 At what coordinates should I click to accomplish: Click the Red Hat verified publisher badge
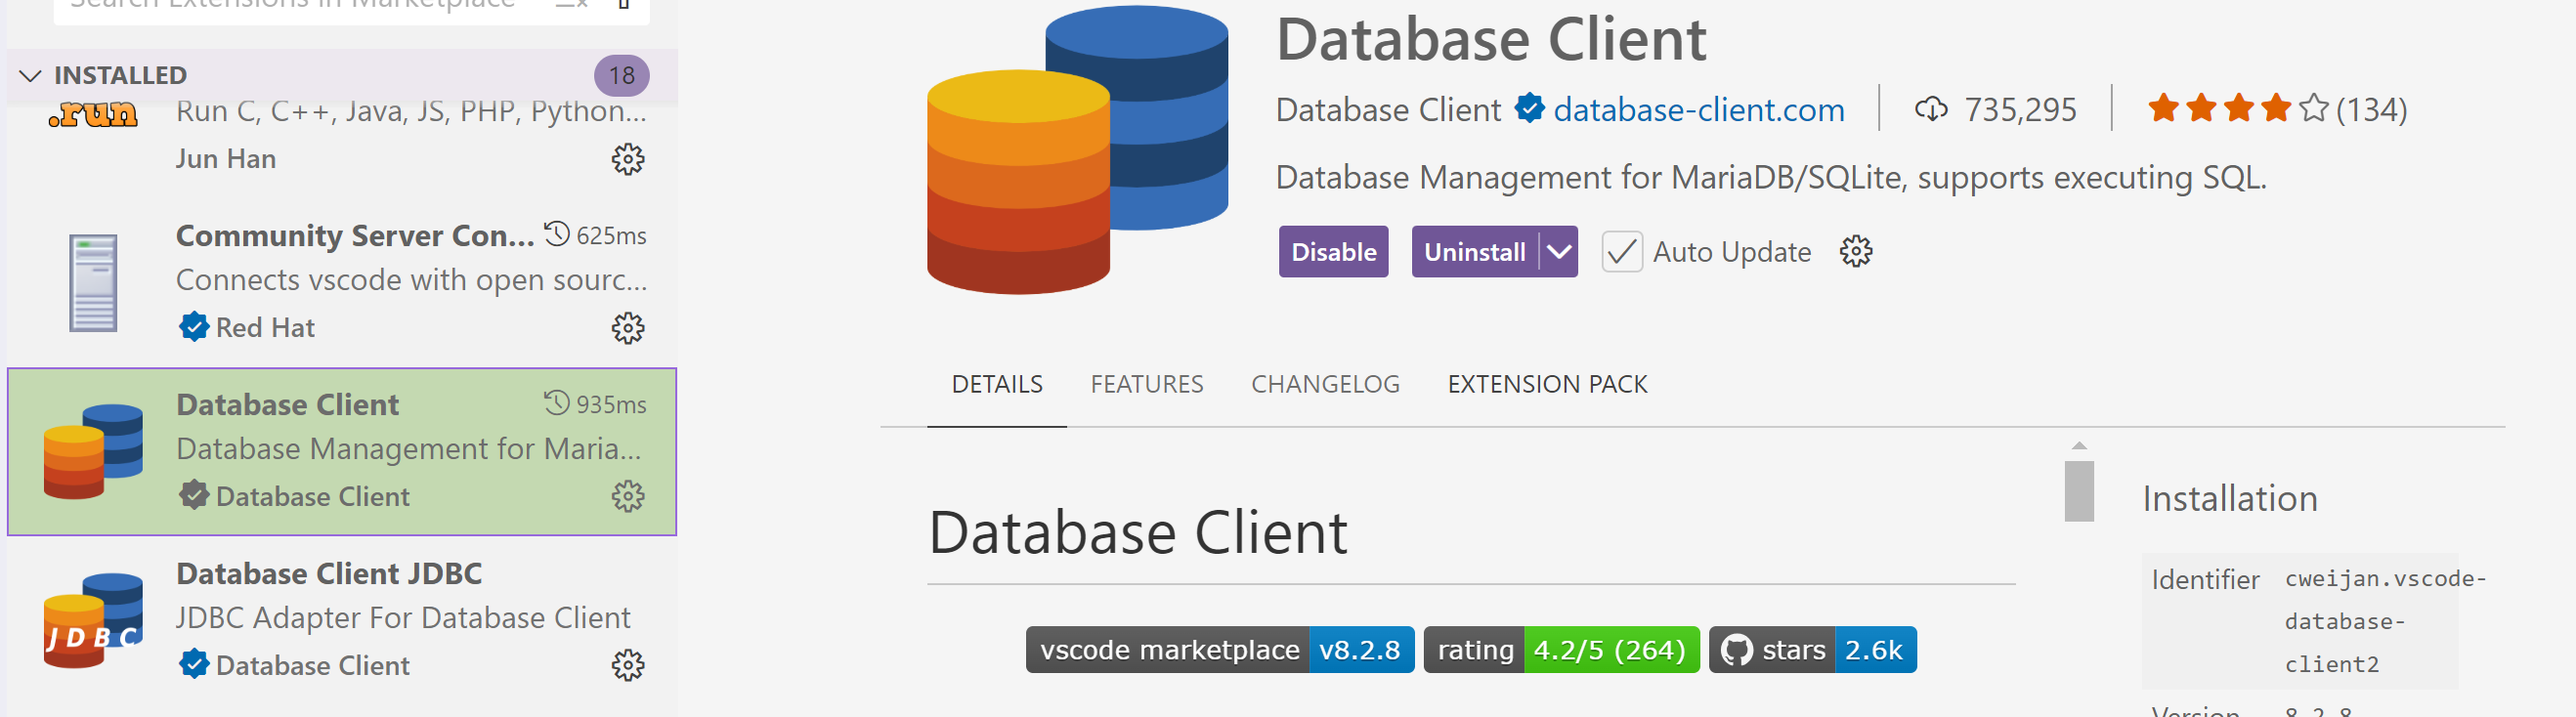(x=194, y=327)
